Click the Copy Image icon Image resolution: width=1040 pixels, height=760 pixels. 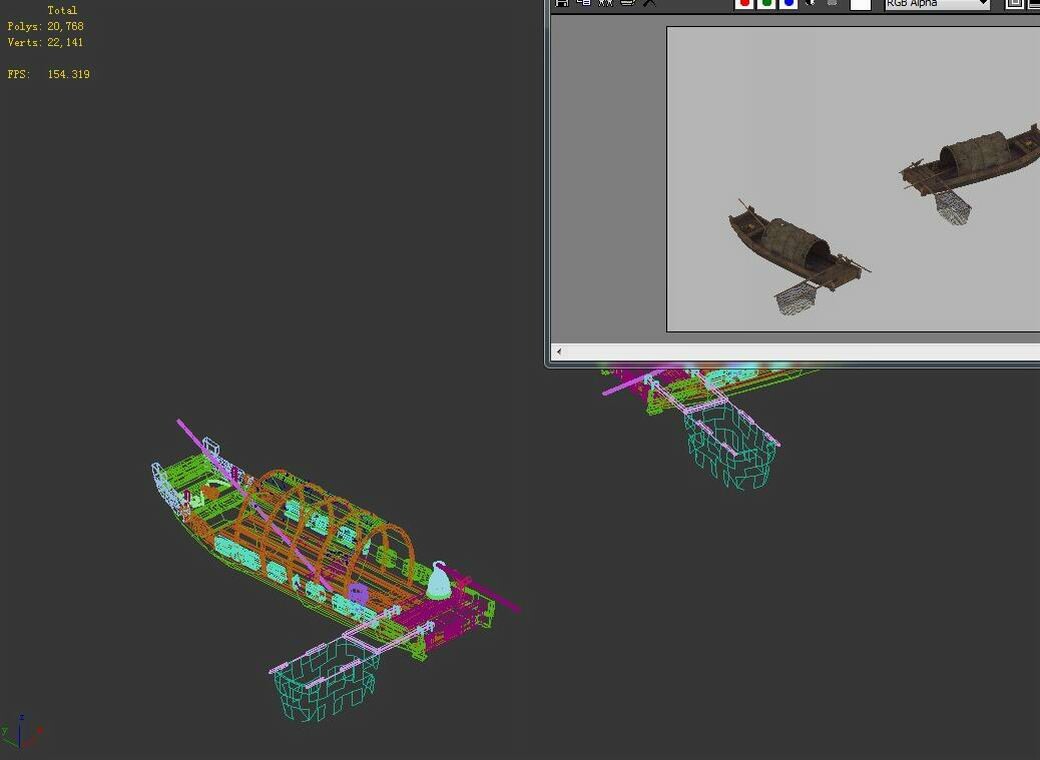coord(584,3)
